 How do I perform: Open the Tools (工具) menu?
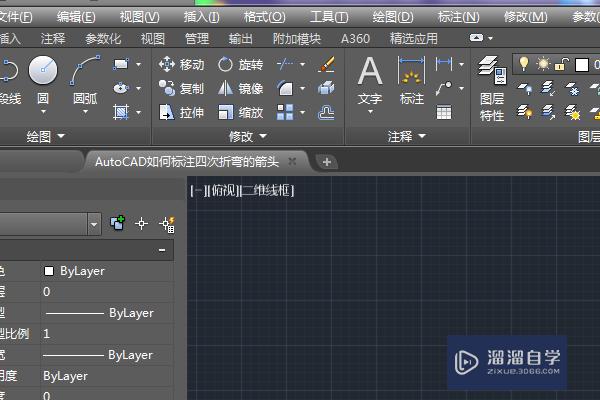(x=329, y=17)
